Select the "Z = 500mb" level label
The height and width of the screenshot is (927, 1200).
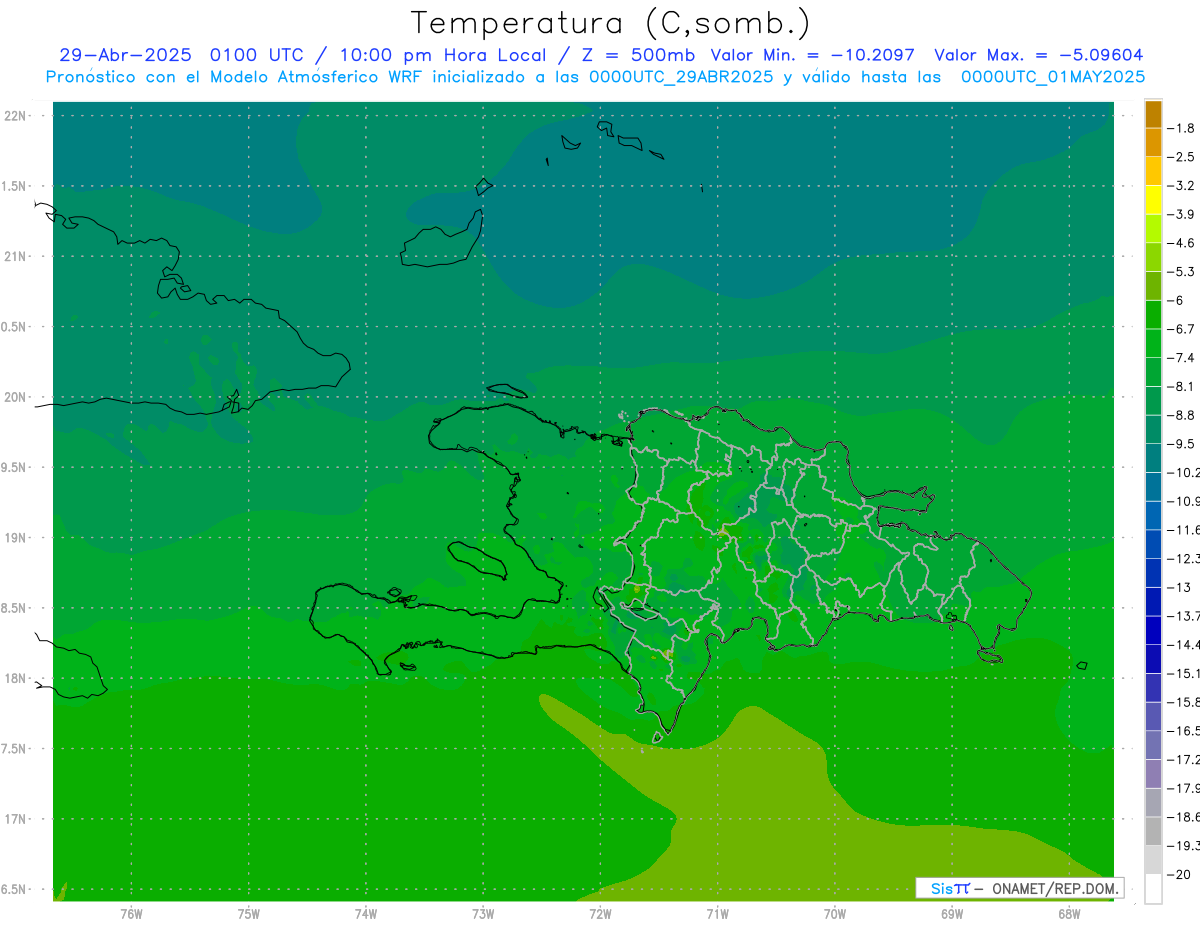pyautogui.click(x=639, y=55)
